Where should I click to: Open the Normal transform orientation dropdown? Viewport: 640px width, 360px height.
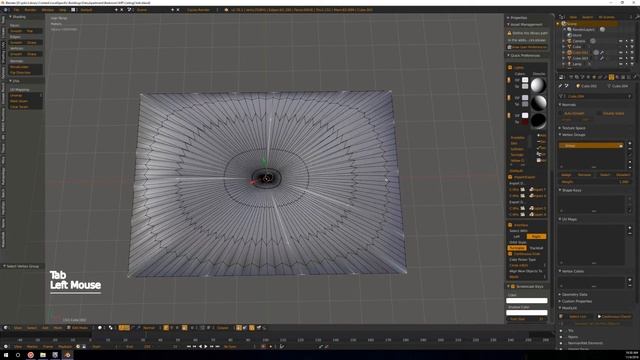click(x=150, y=328)
